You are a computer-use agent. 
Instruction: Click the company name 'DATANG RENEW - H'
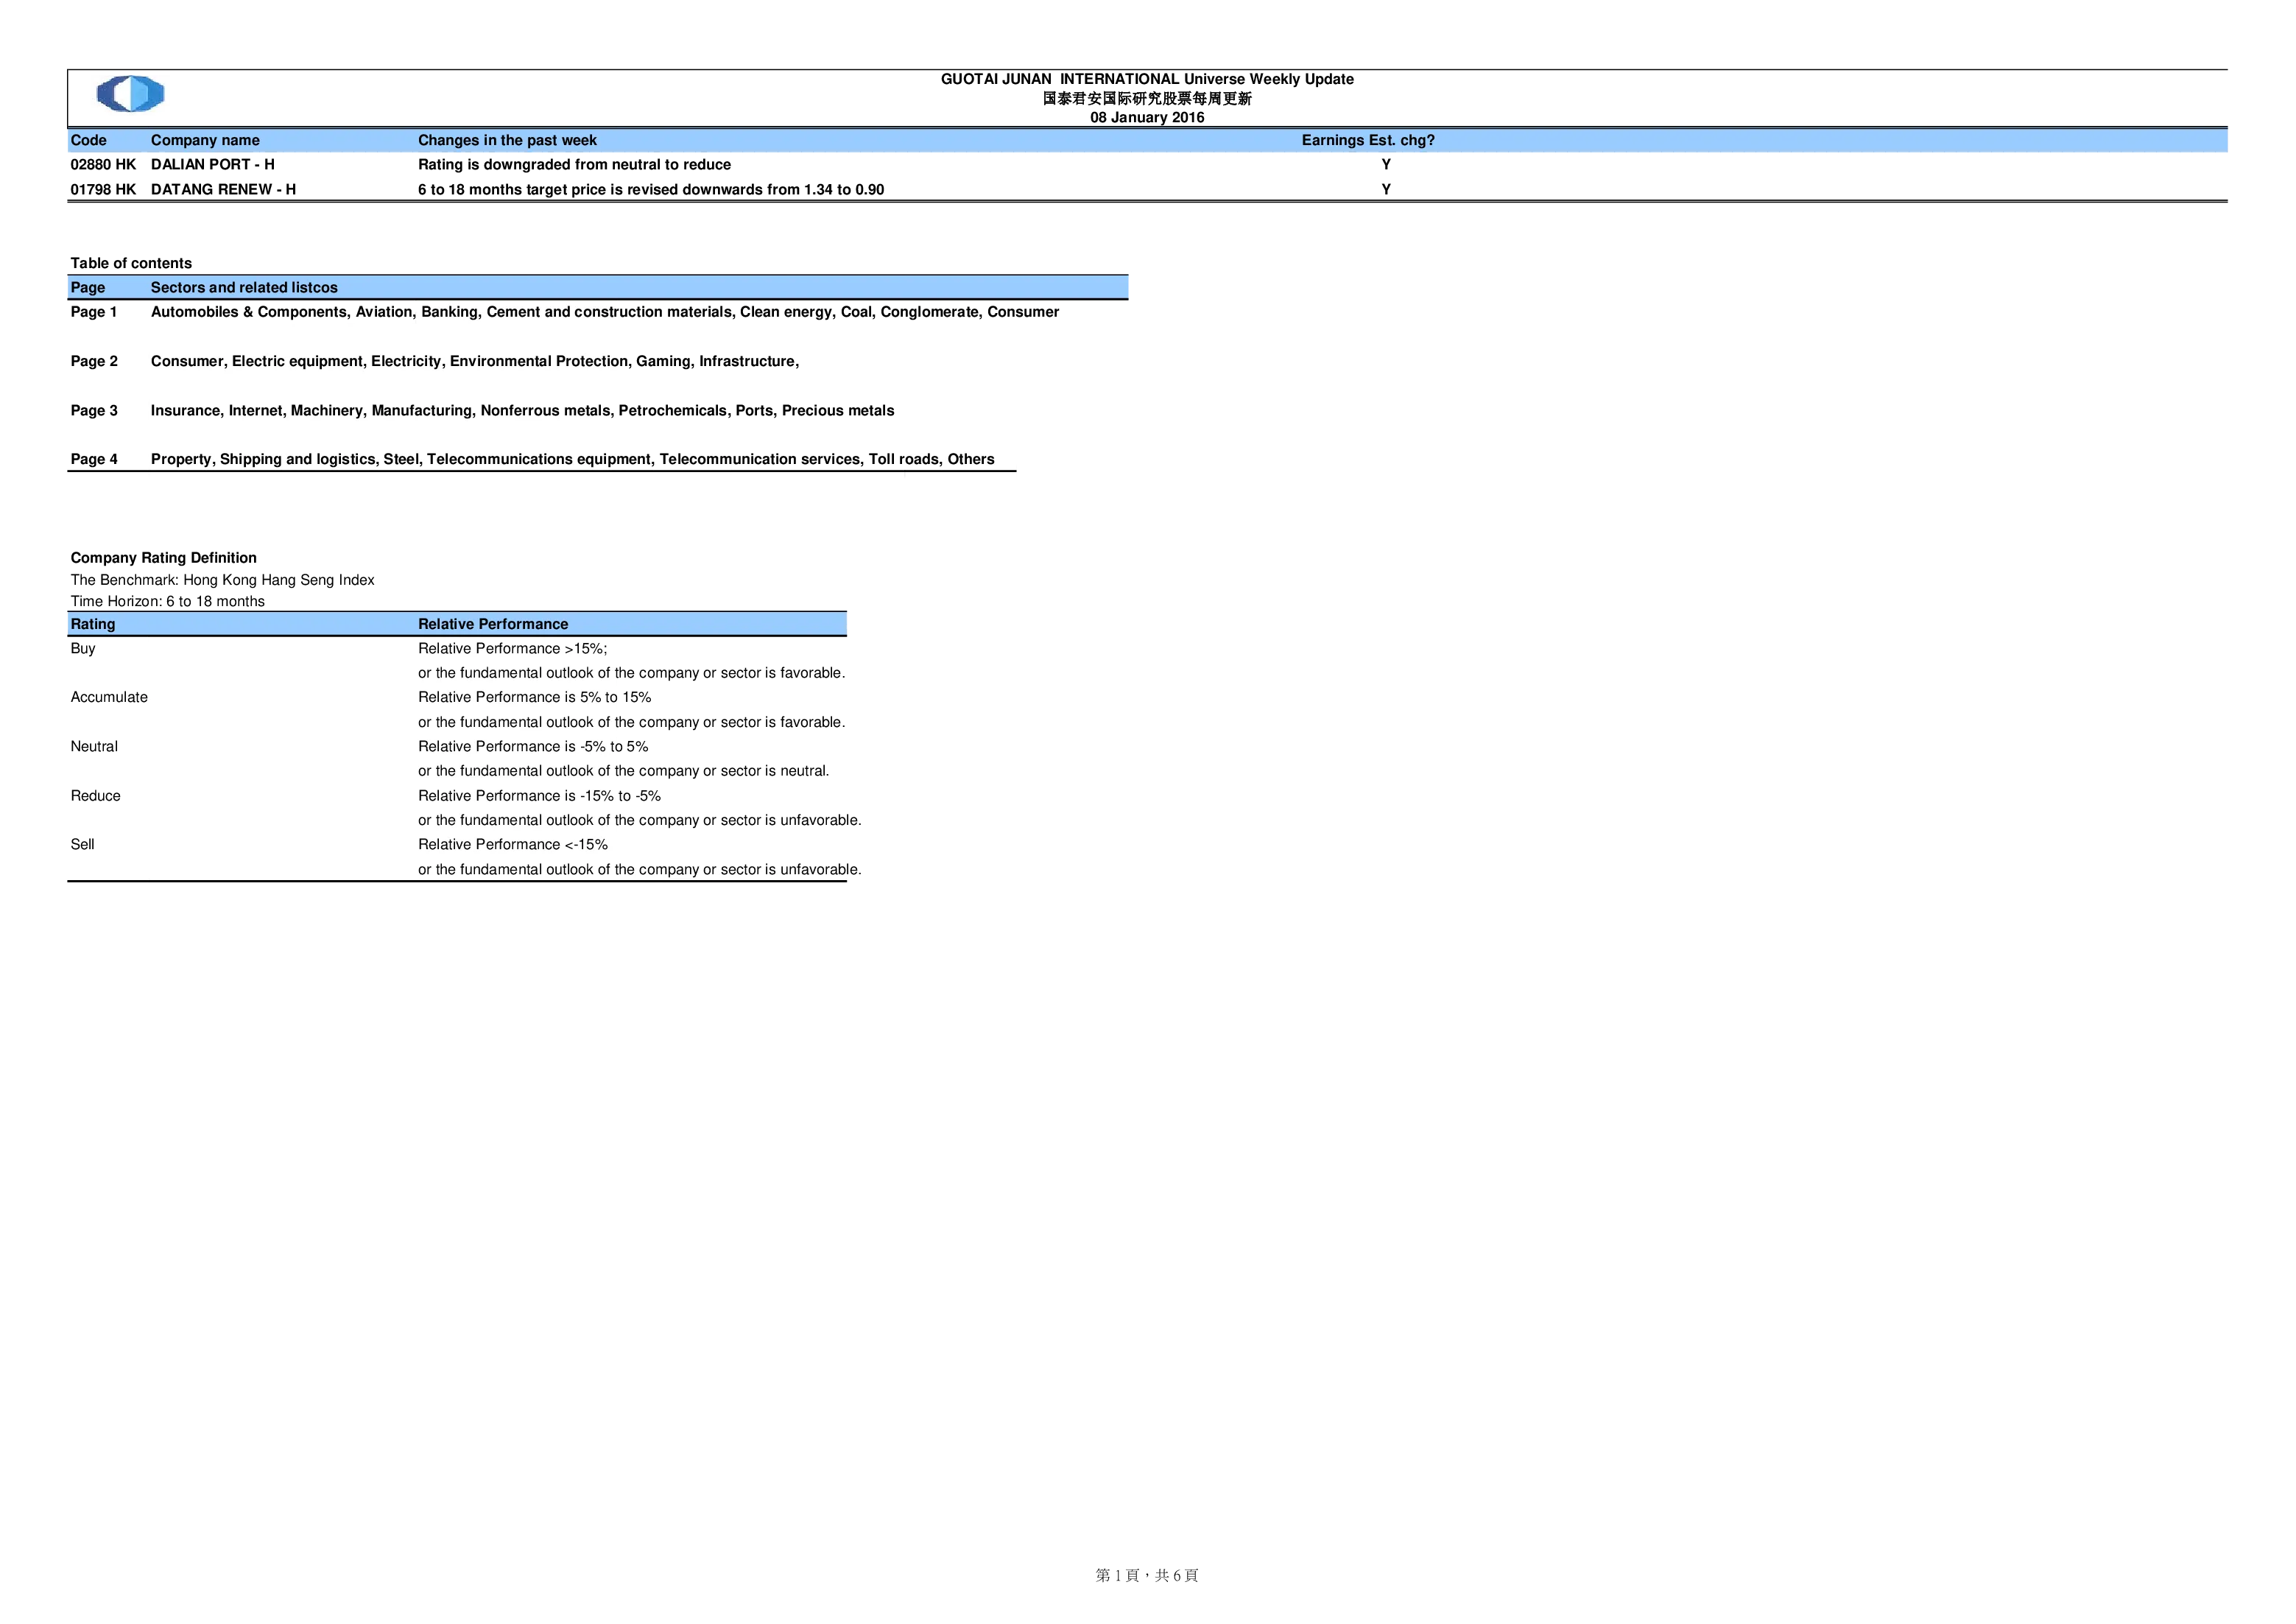tap(223, 189)
